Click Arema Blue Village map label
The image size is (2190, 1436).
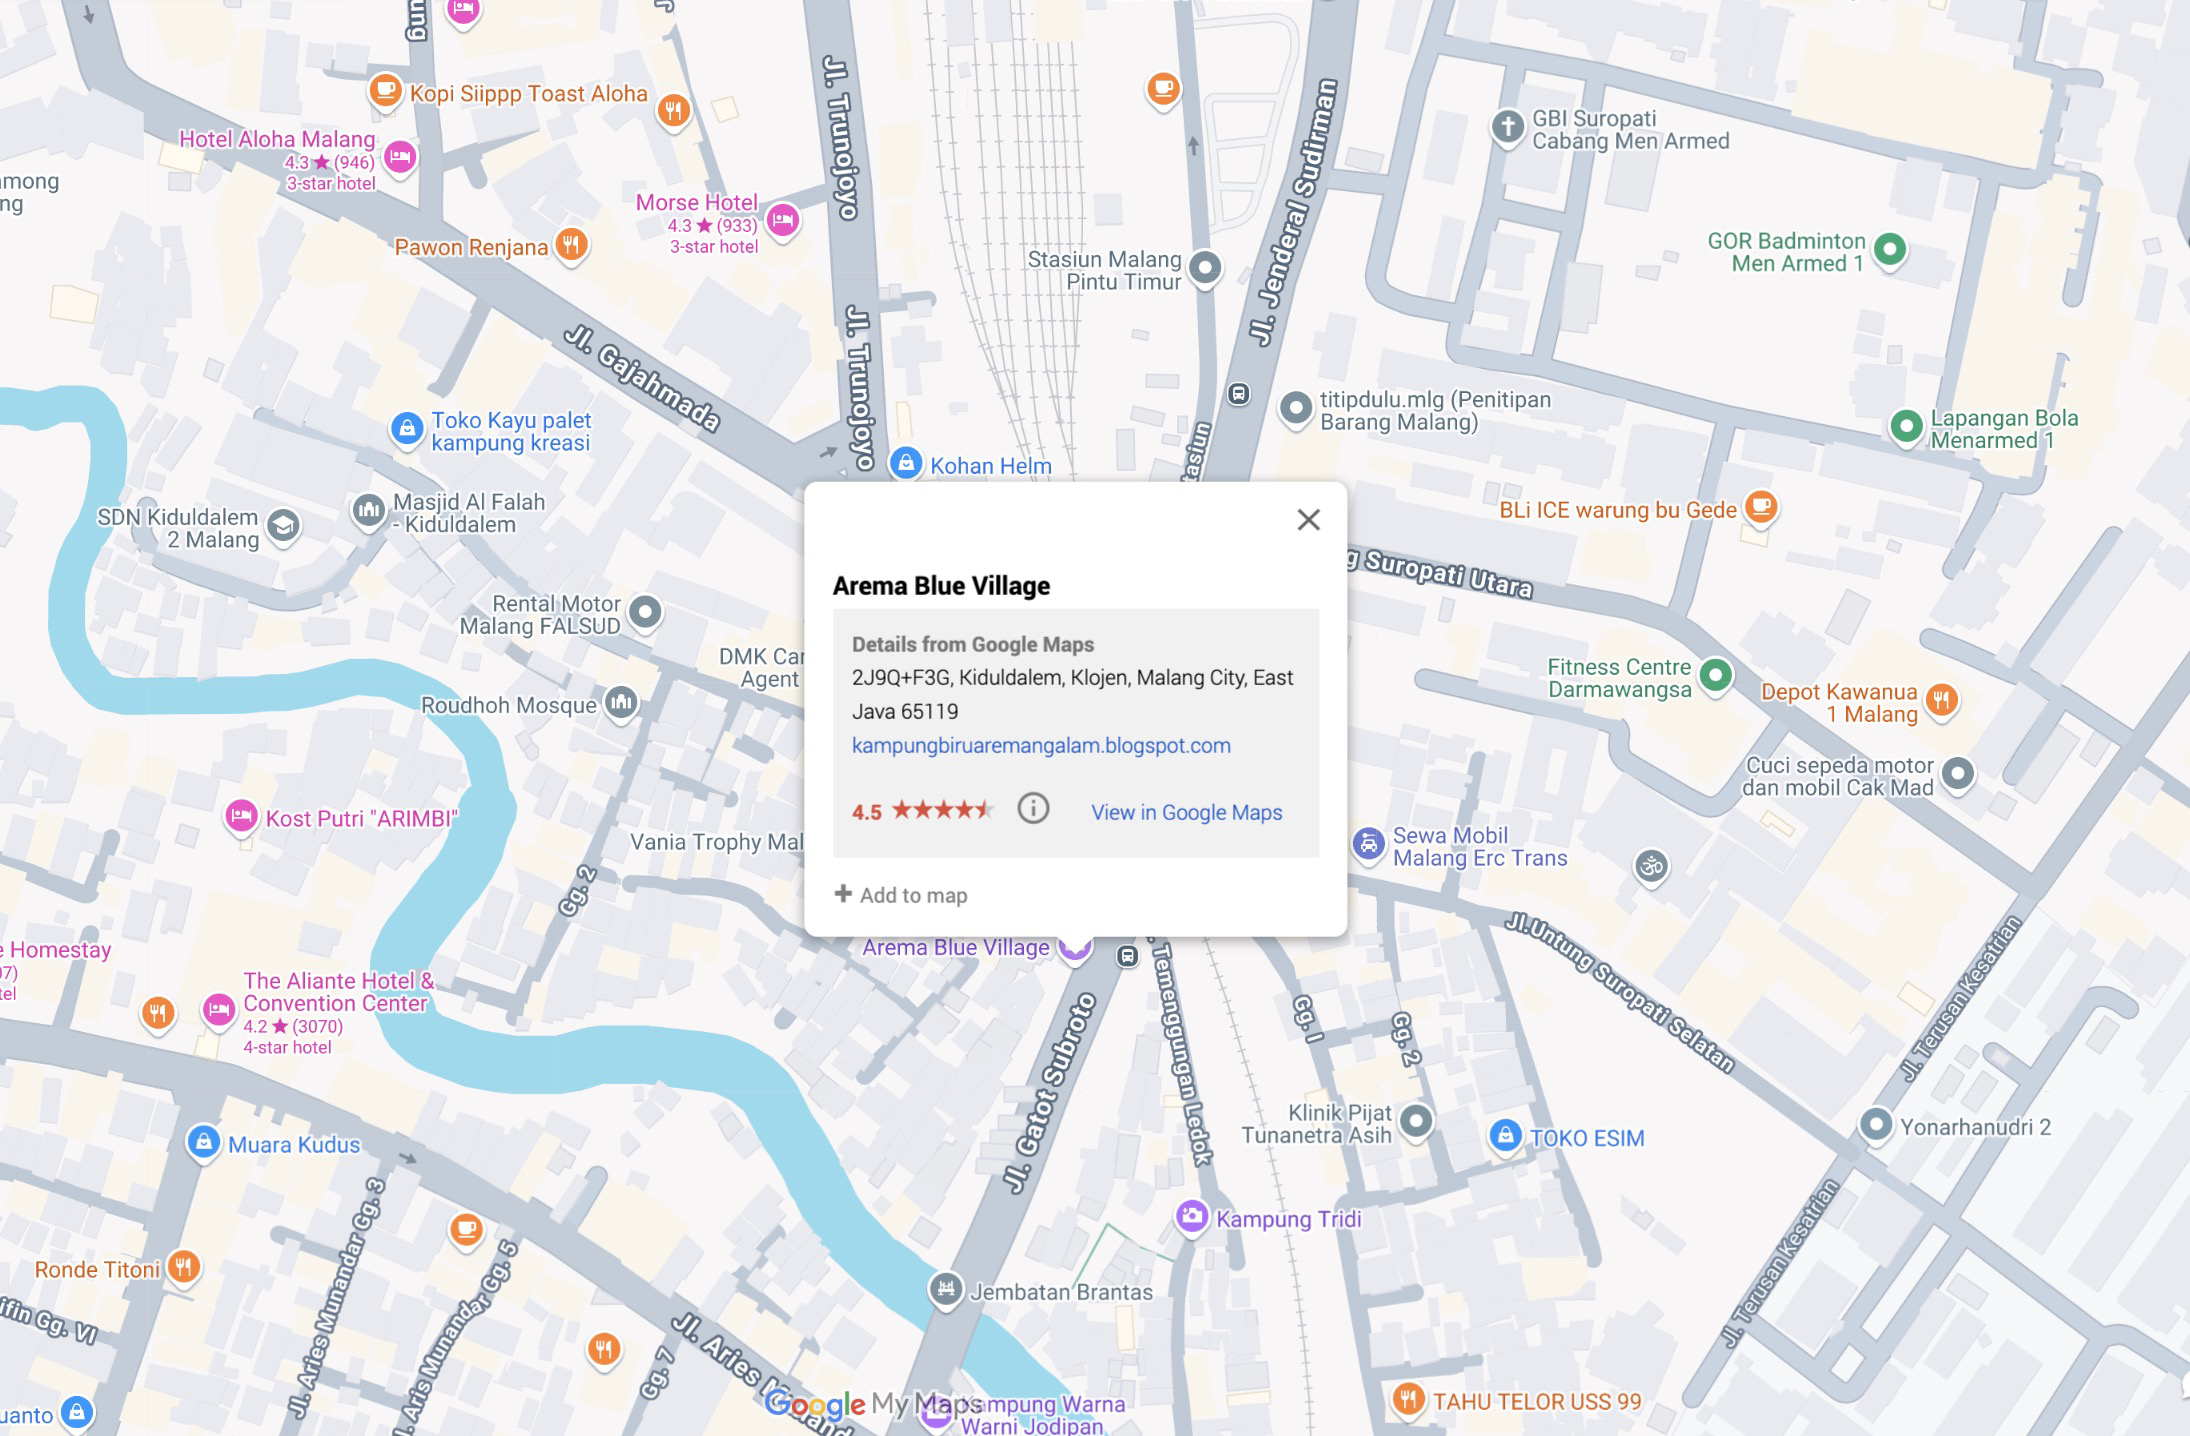(956, 947)
